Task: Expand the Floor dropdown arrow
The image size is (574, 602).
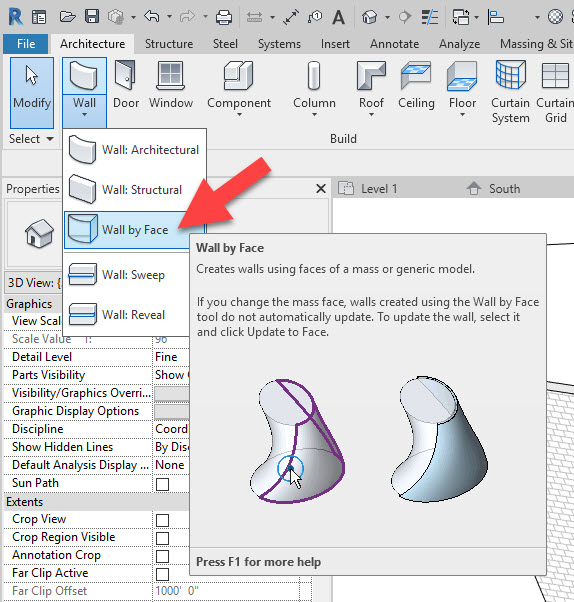Action: pos(462,114)
